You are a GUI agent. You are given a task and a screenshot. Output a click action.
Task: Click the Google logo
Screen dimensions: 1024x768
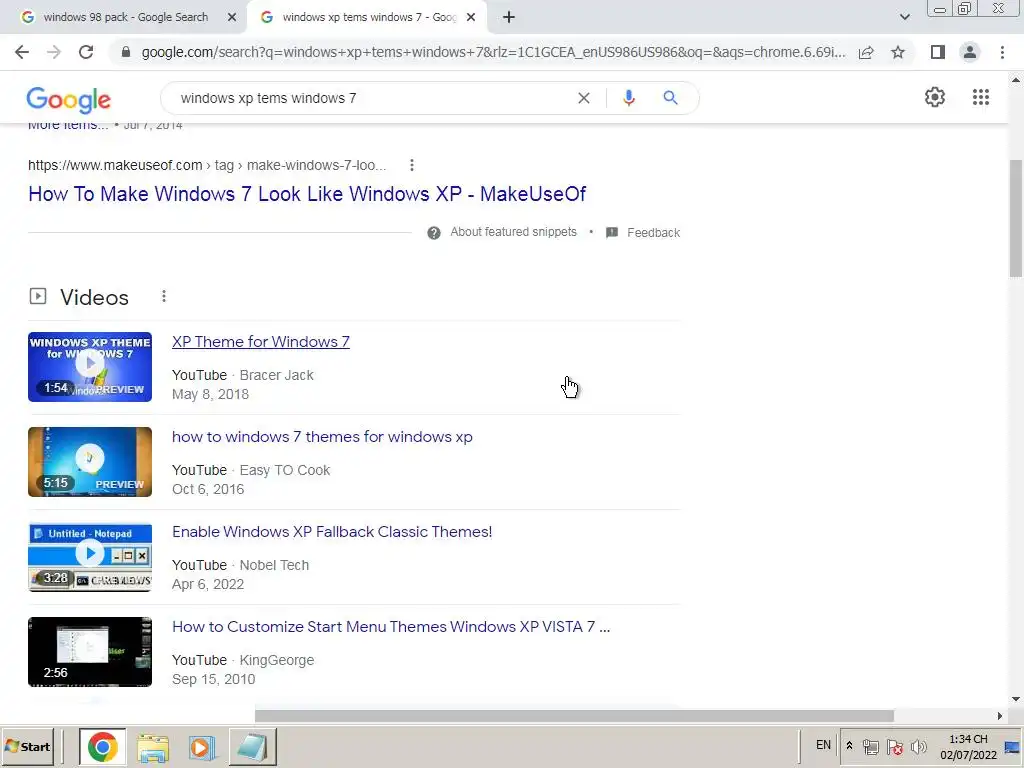click(x=69, y=99)
